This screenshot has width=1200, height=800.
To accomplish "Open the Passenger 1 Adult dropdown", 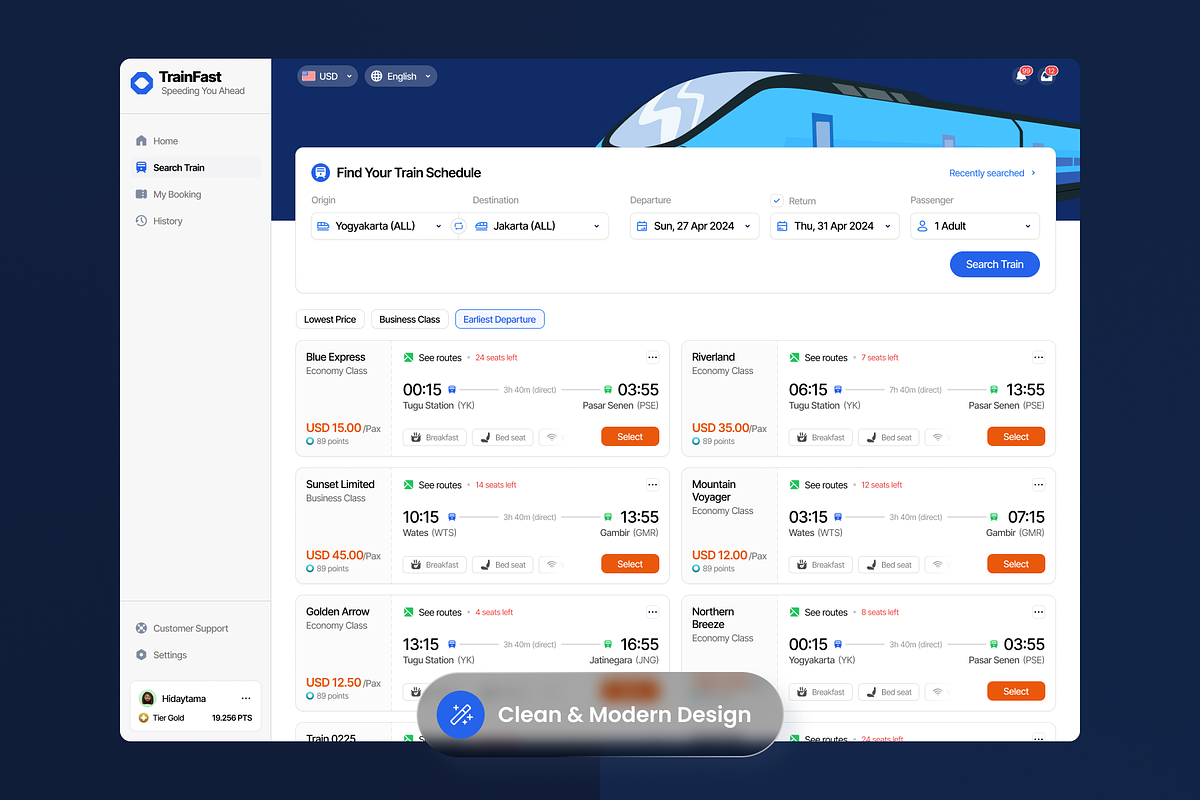I will click(x=975, y=226).
